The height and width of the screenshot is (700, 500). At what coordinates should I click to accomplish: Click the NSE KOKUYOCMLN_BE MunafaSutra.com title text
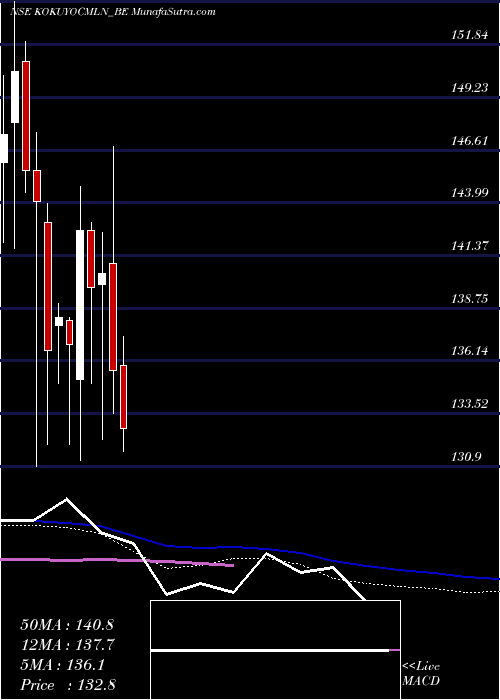pos(112,12)
